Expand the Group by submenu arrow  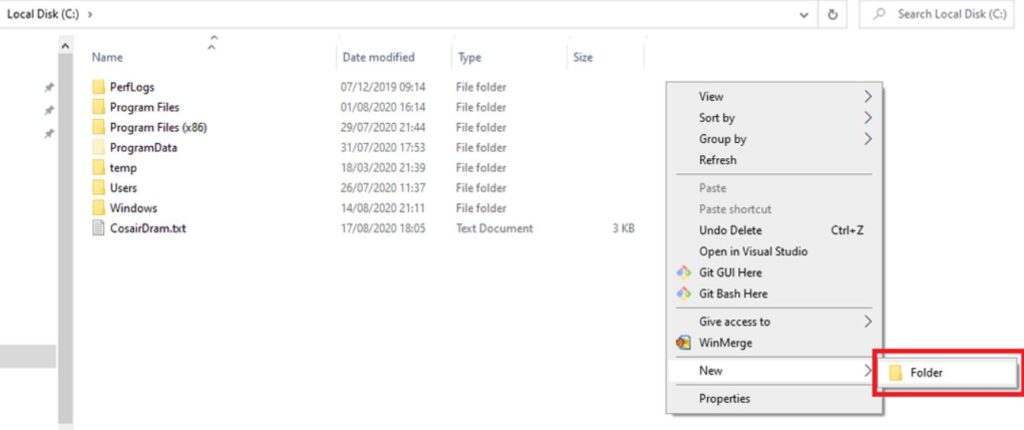[868, 139]
